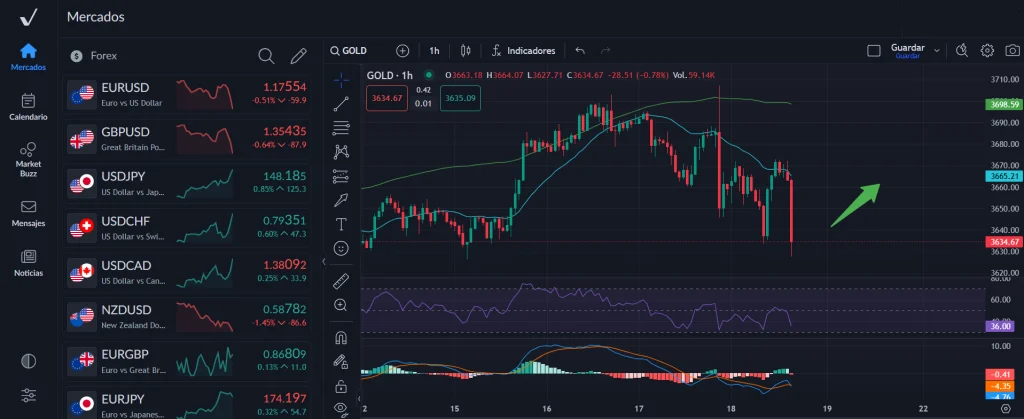The width and height of the screenshot is (1024, 419).
Task: Select the text annotation tool
Action: click(x=342, y=223)
